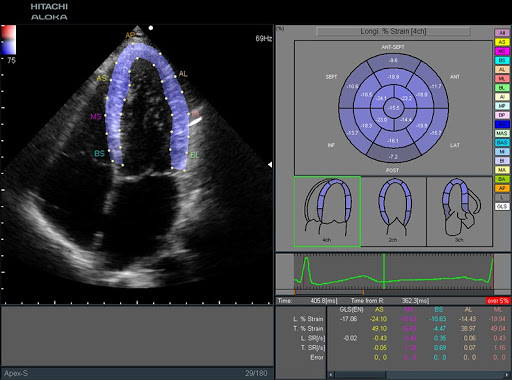512x380 pixels.
Task: Toggle the green BL segment button
Action: coord(502,88)
